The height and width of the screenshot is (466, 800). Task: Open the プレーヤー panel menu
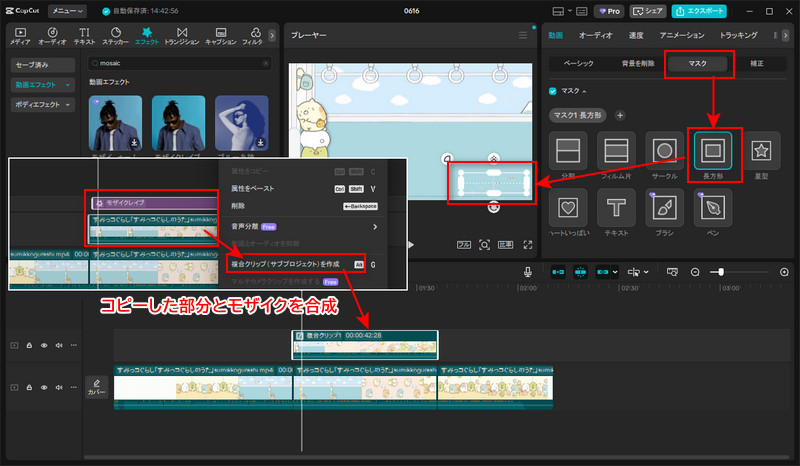[x=523, y=35]
